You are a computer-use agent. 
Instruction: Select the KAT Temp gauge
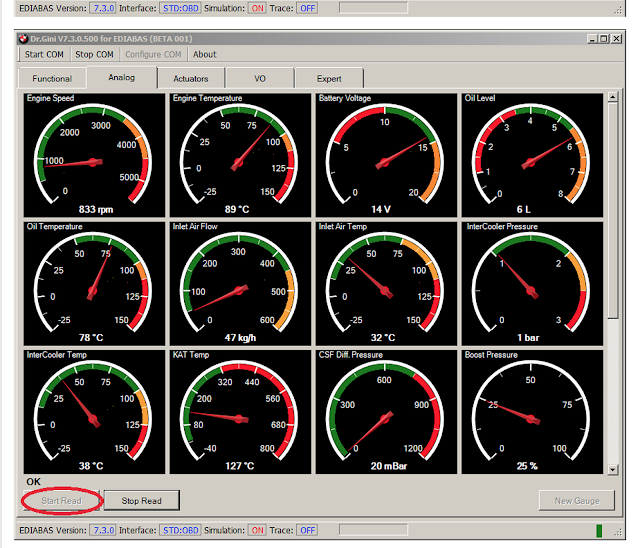[x=240, y=412]
